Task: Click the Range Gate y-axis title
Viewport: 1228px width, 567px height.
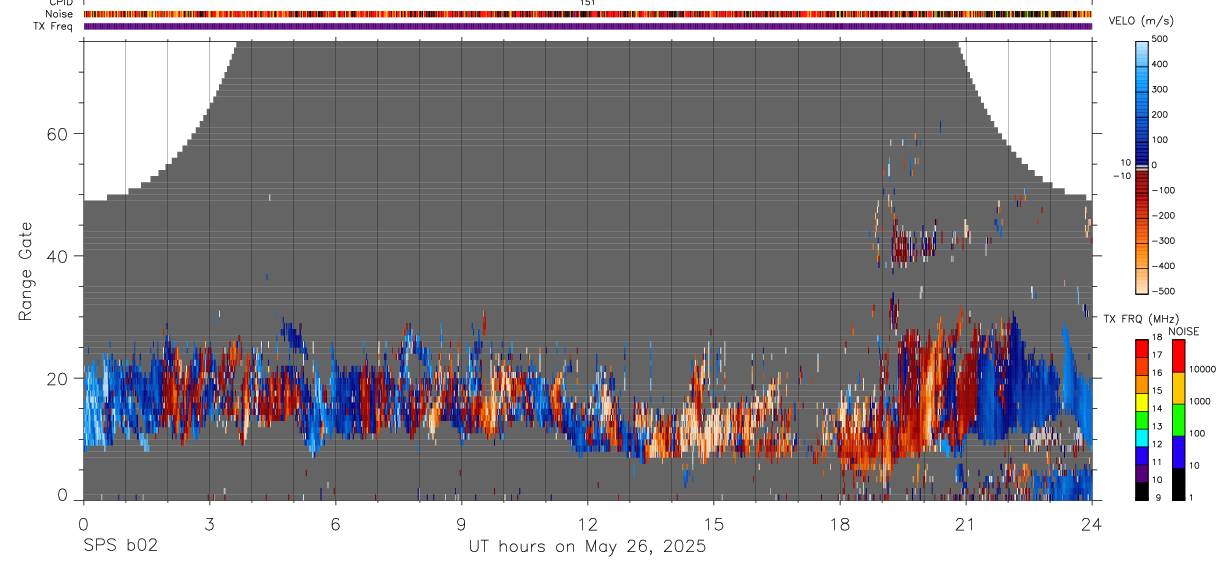Action: click(26, 272)
